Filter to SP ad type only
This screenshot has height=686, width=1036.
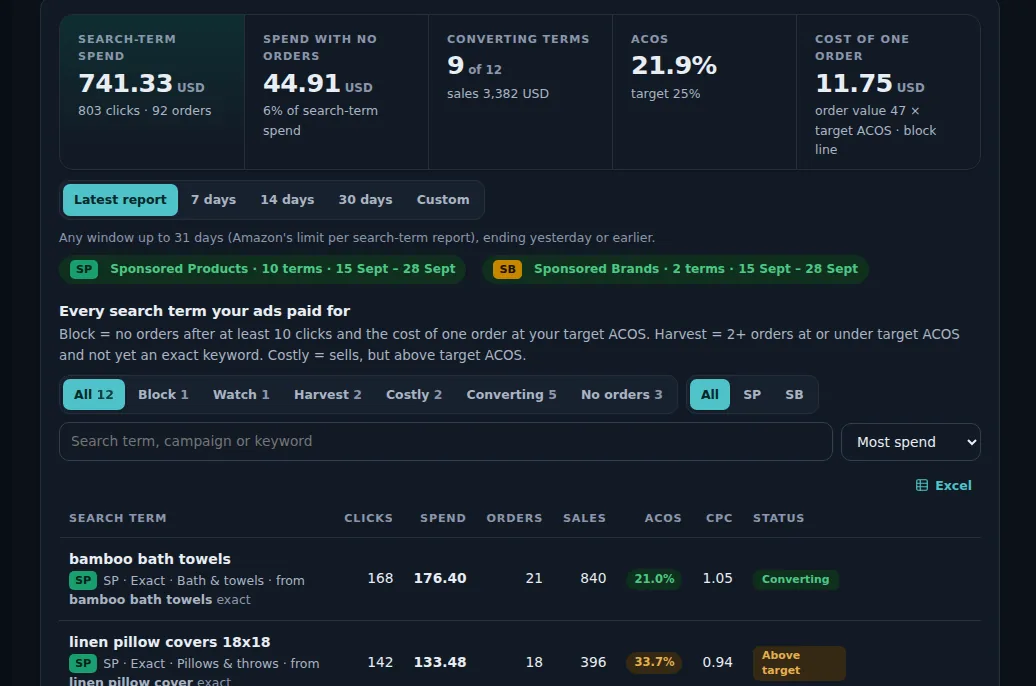tap(752, 395)
